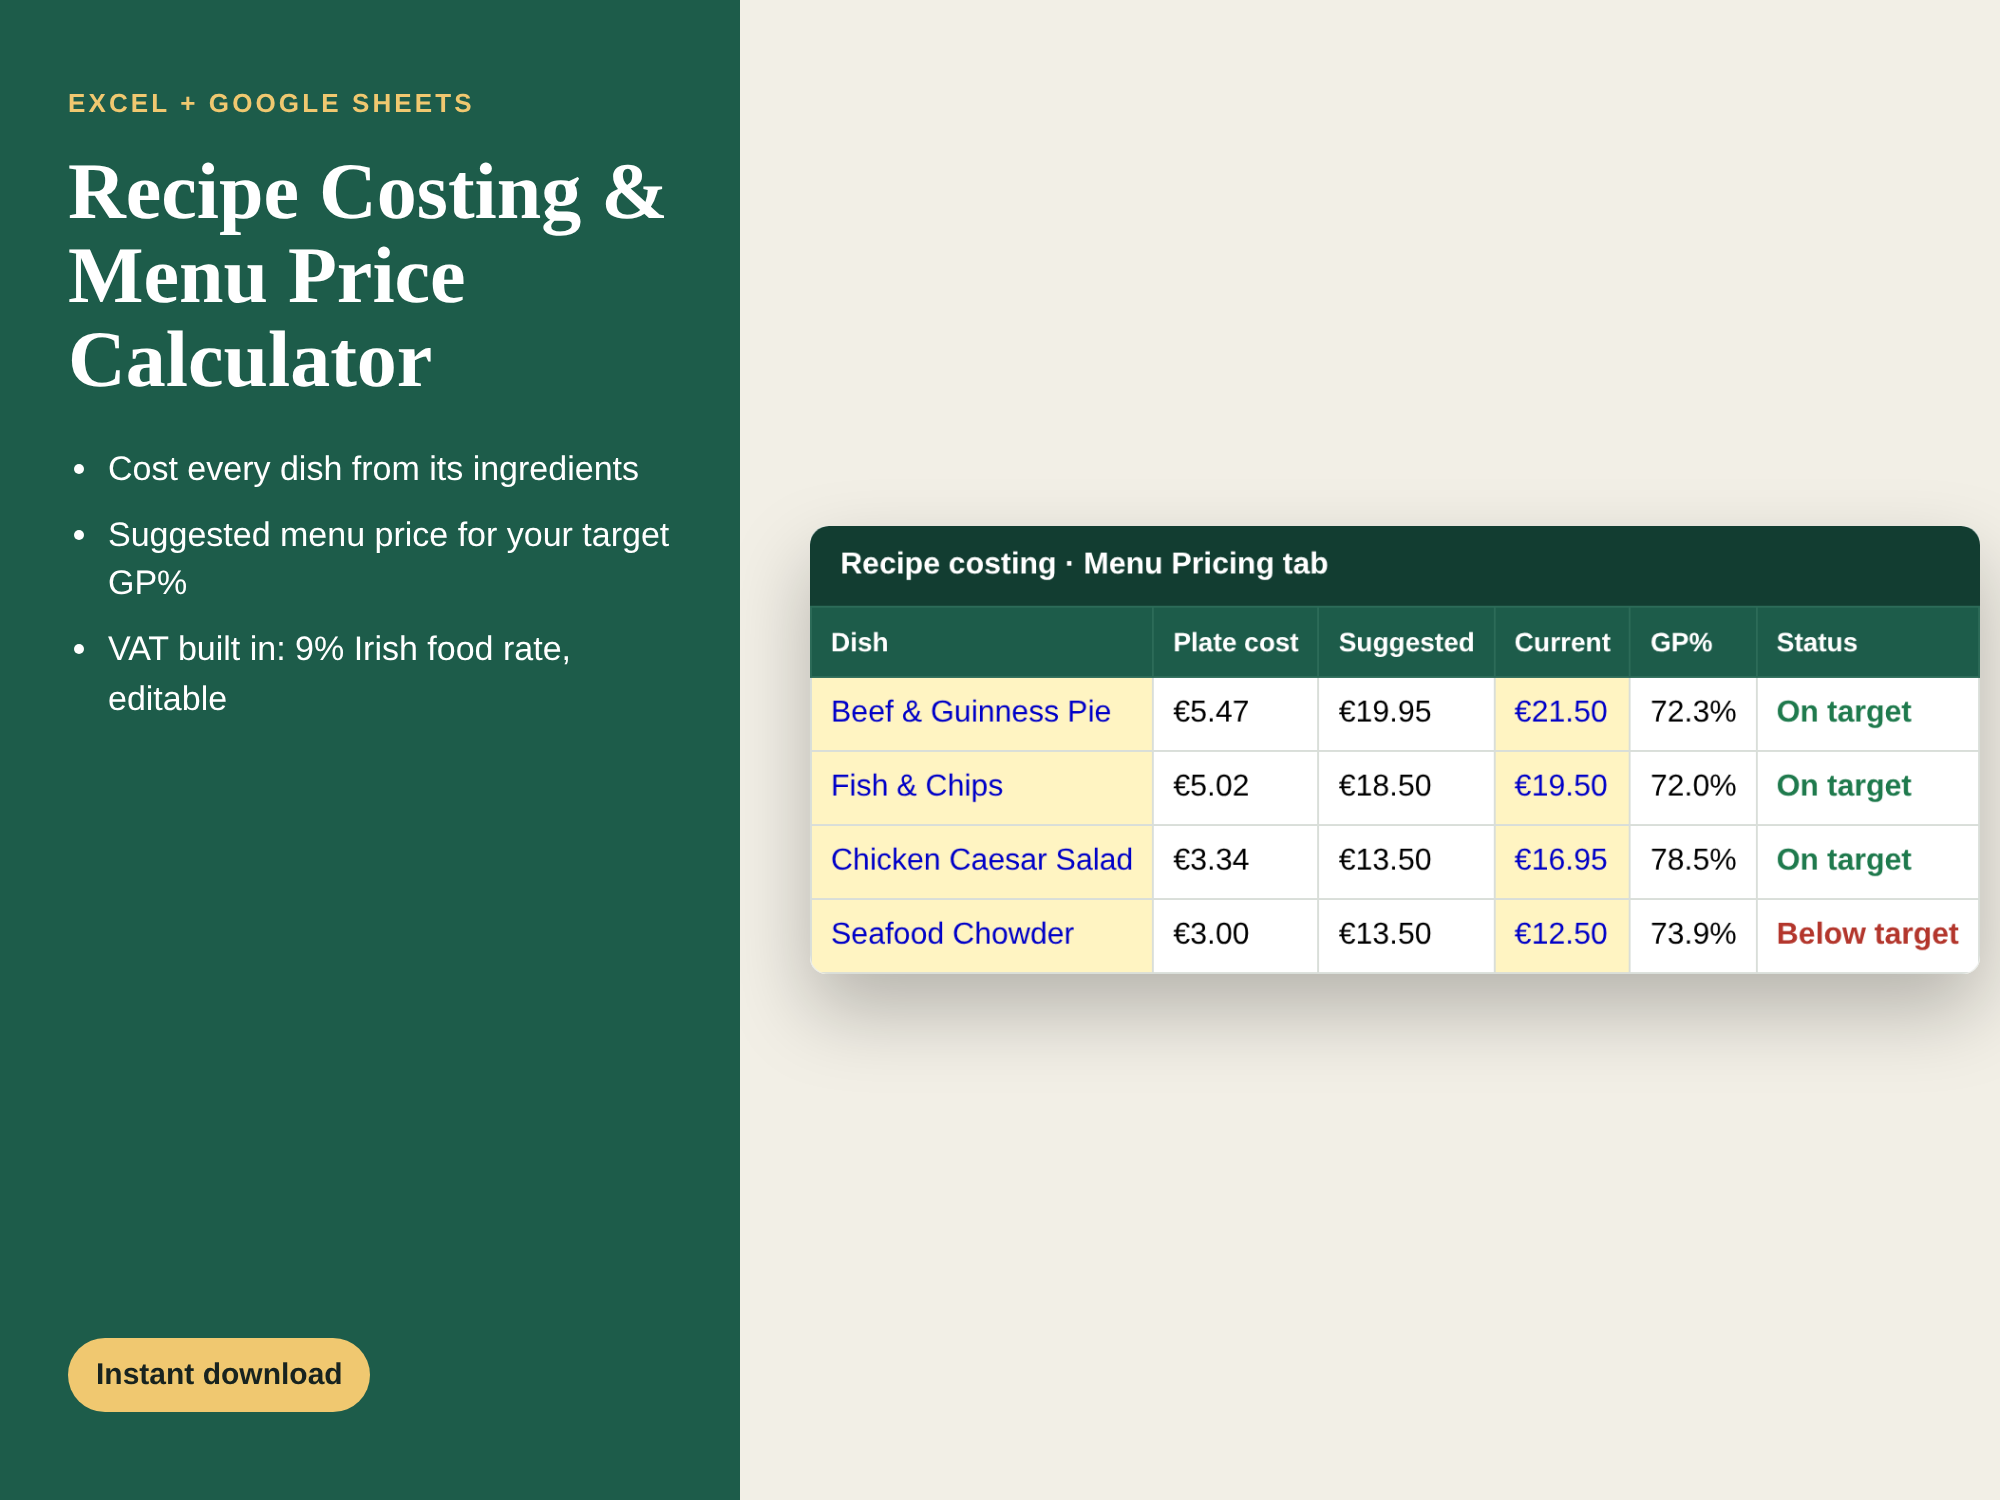Edit the €12.50 current price cell
The width and height of the screenshot is (2000, 1500).
click(1562, 936)
